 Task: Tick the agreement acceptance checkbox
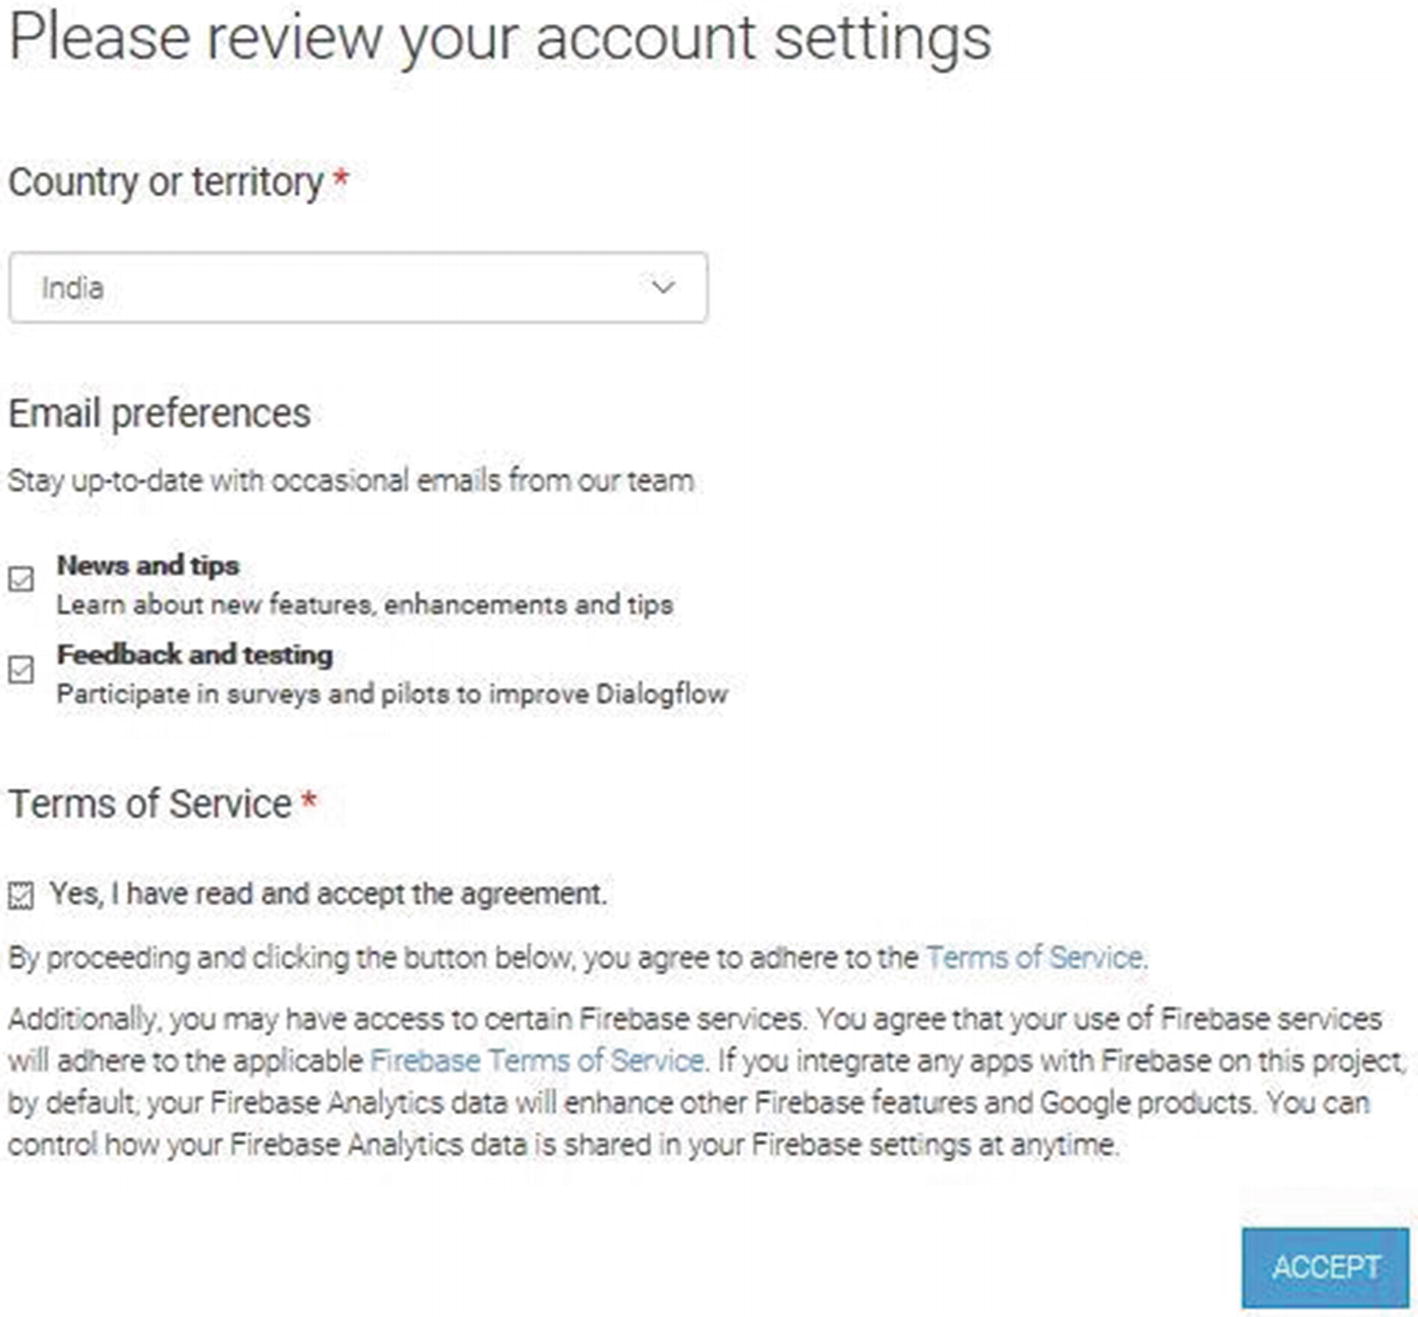(21, 895)
